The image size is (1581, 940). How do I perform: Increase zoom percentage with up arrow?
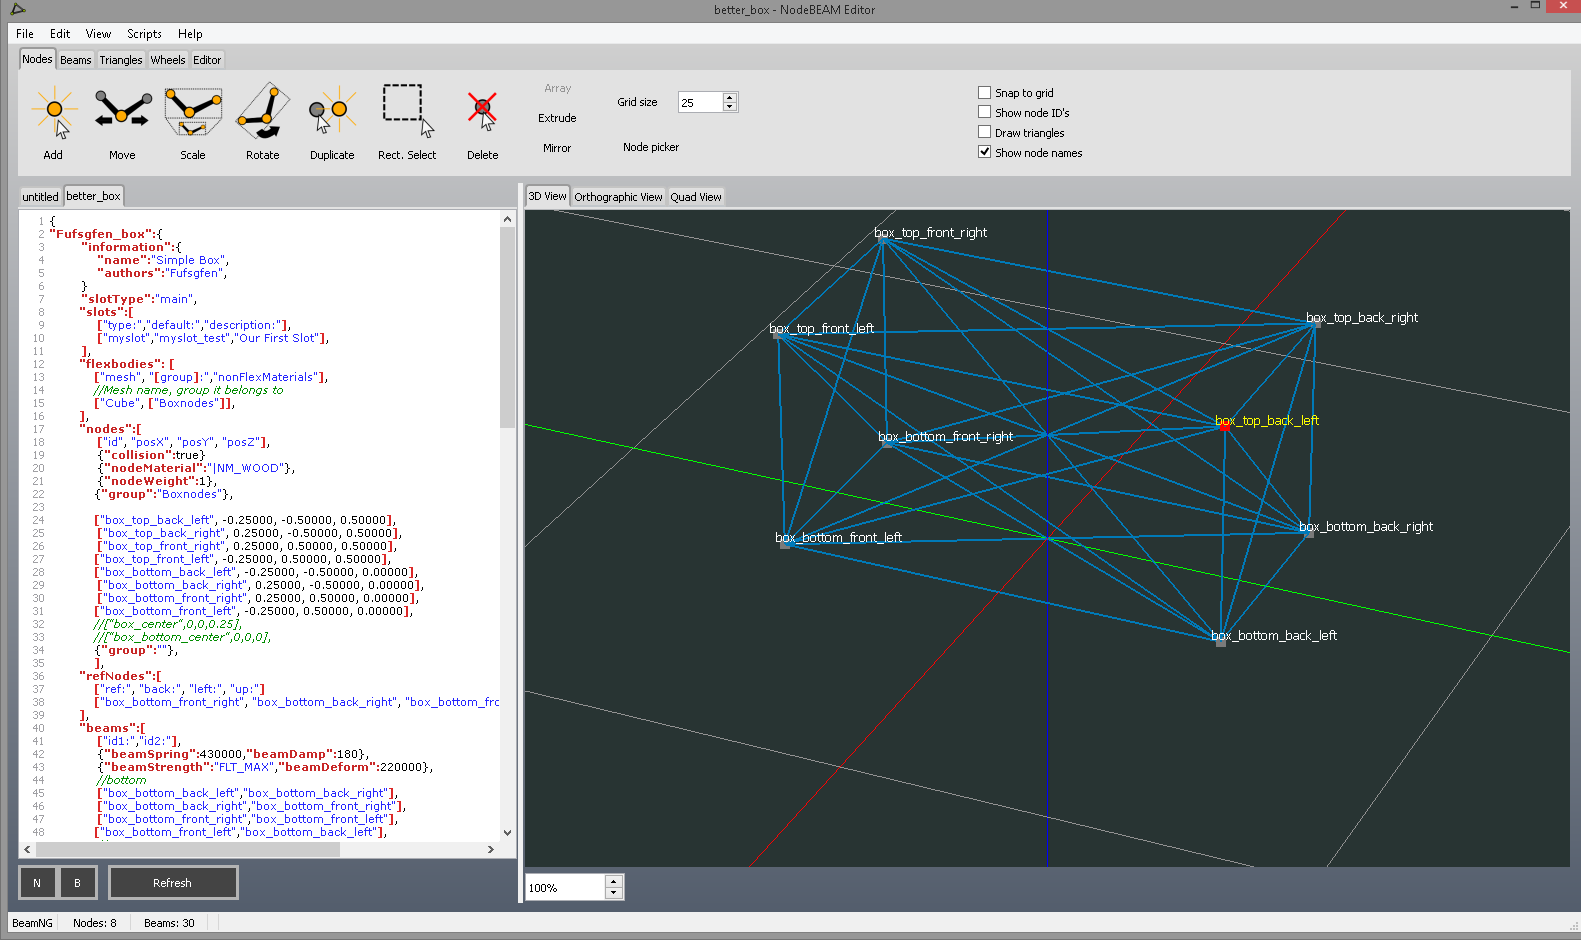coord(614,882)
